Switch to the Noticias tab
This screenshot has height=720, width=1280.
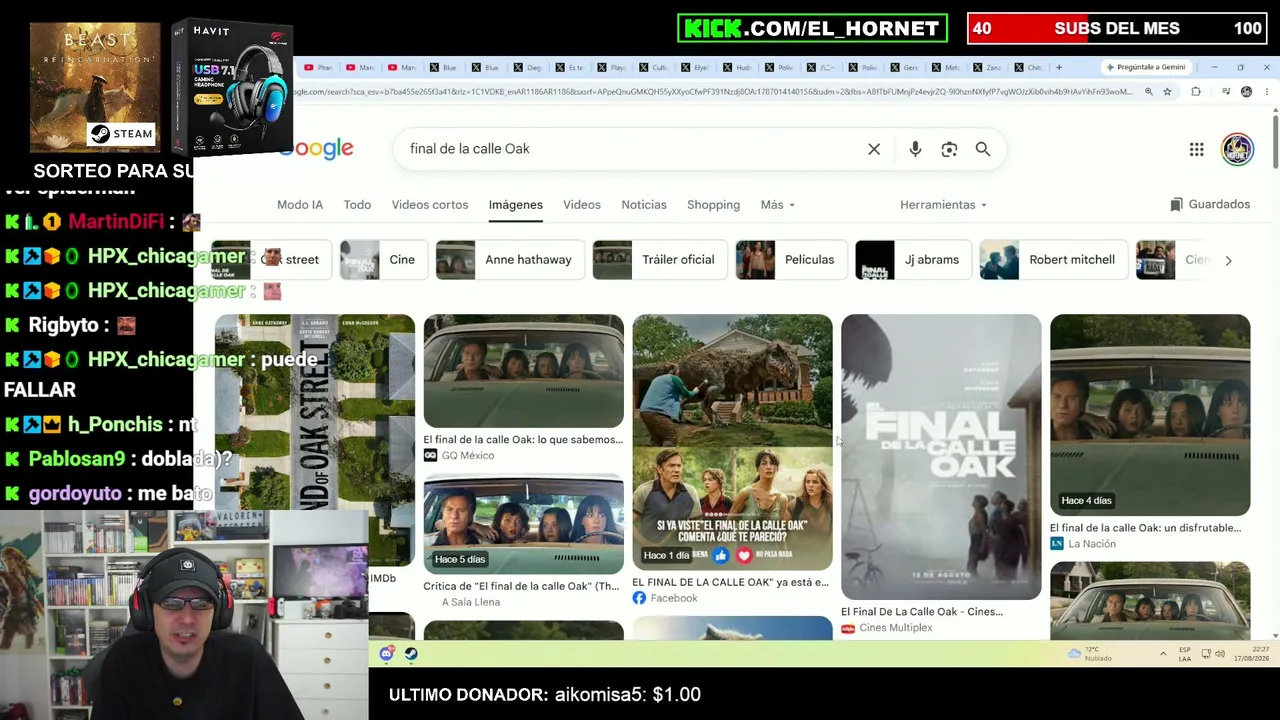[x=644, y=205]
